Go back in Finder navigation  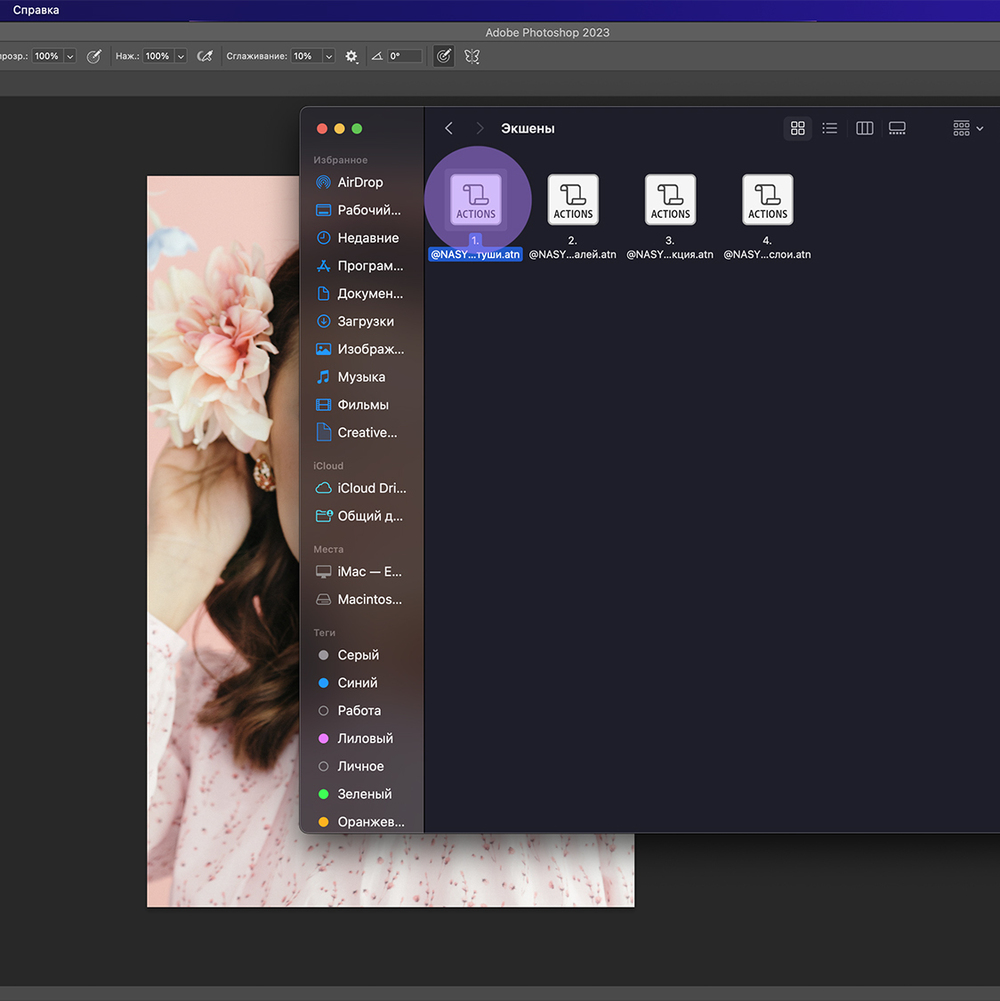click(449, 128)
